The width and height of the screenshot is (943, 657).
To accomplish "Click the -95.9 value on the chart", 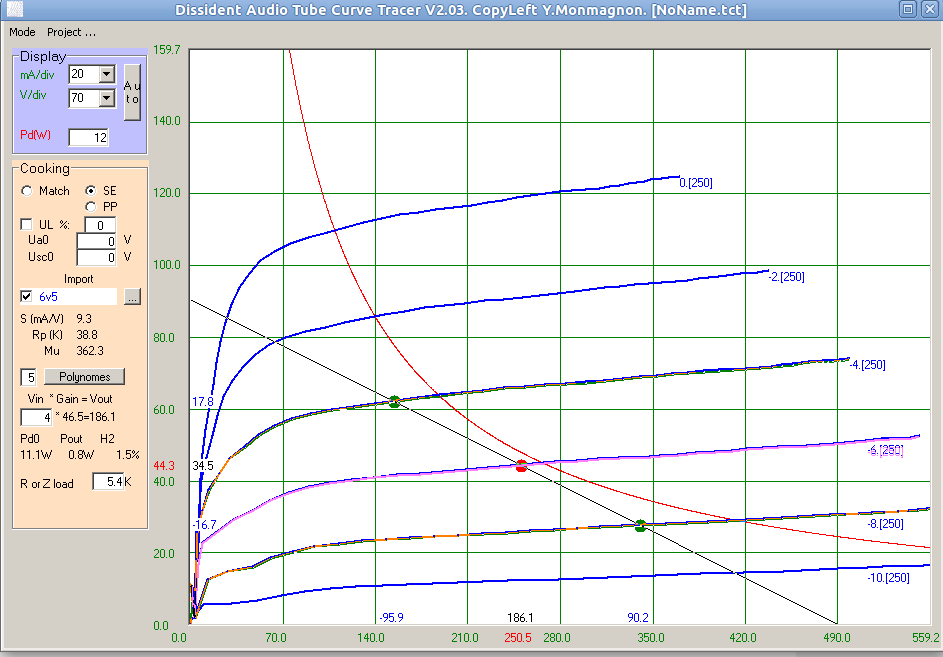I will [392, 617].
